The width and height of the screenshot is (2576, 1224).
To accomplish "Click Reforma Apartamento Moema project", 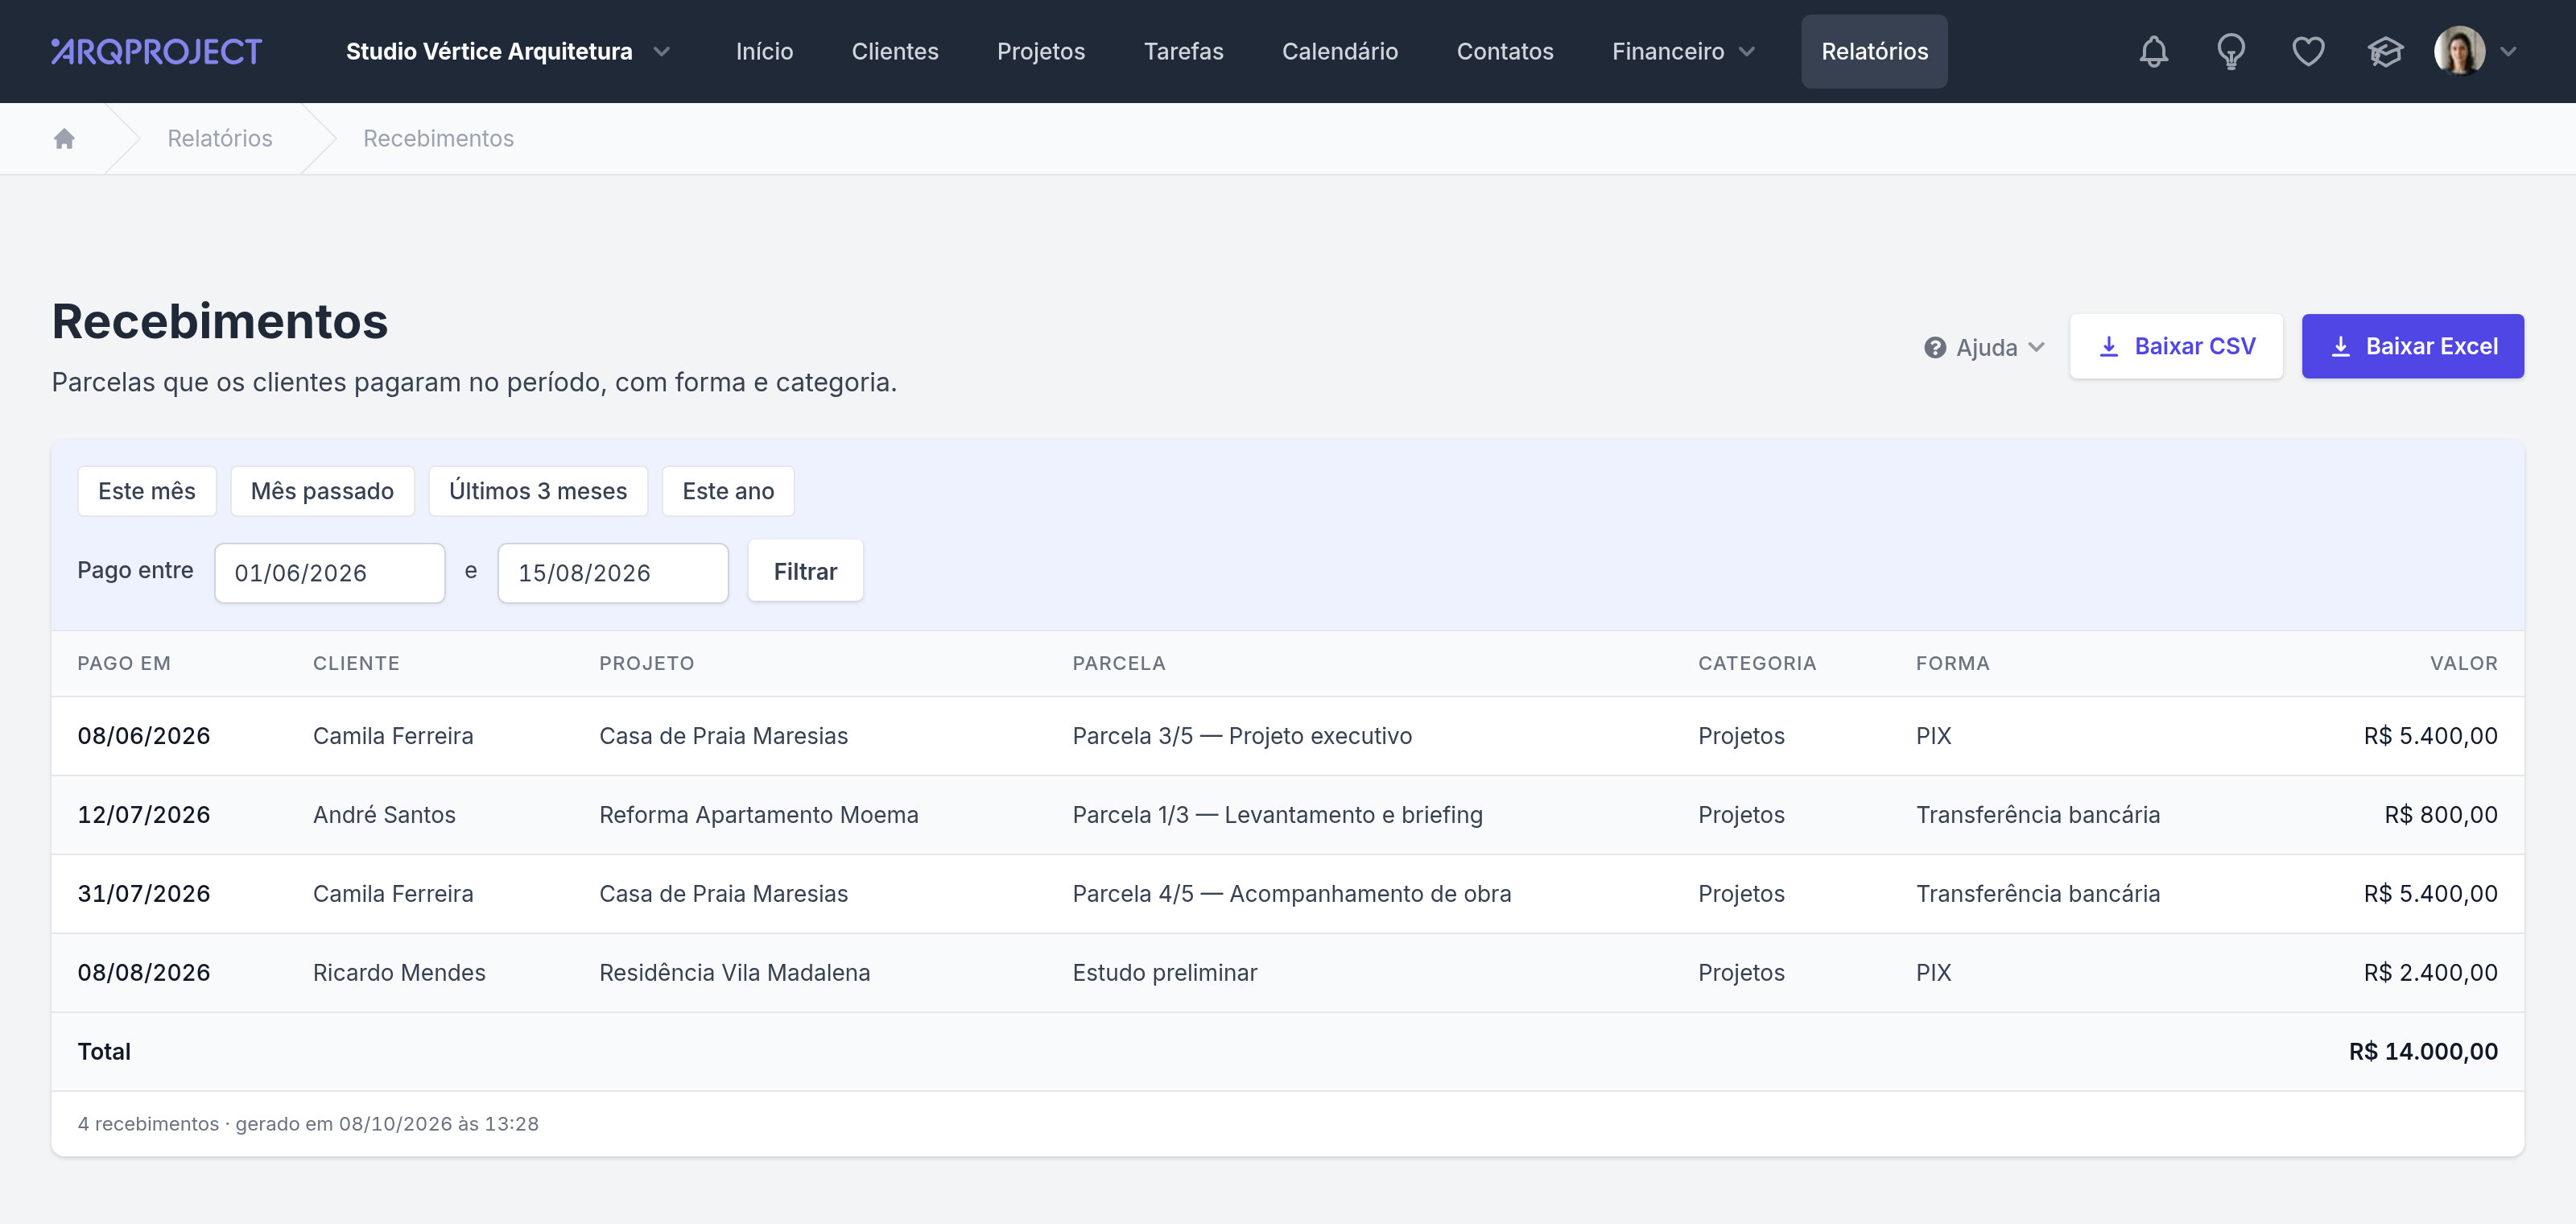I will click(758, 815).
